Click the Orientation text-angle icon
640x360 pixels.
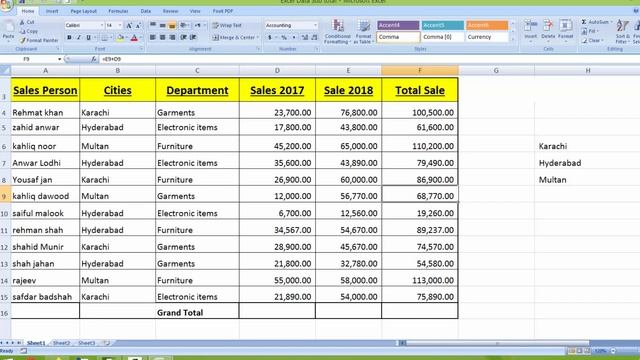pos(184,25)
